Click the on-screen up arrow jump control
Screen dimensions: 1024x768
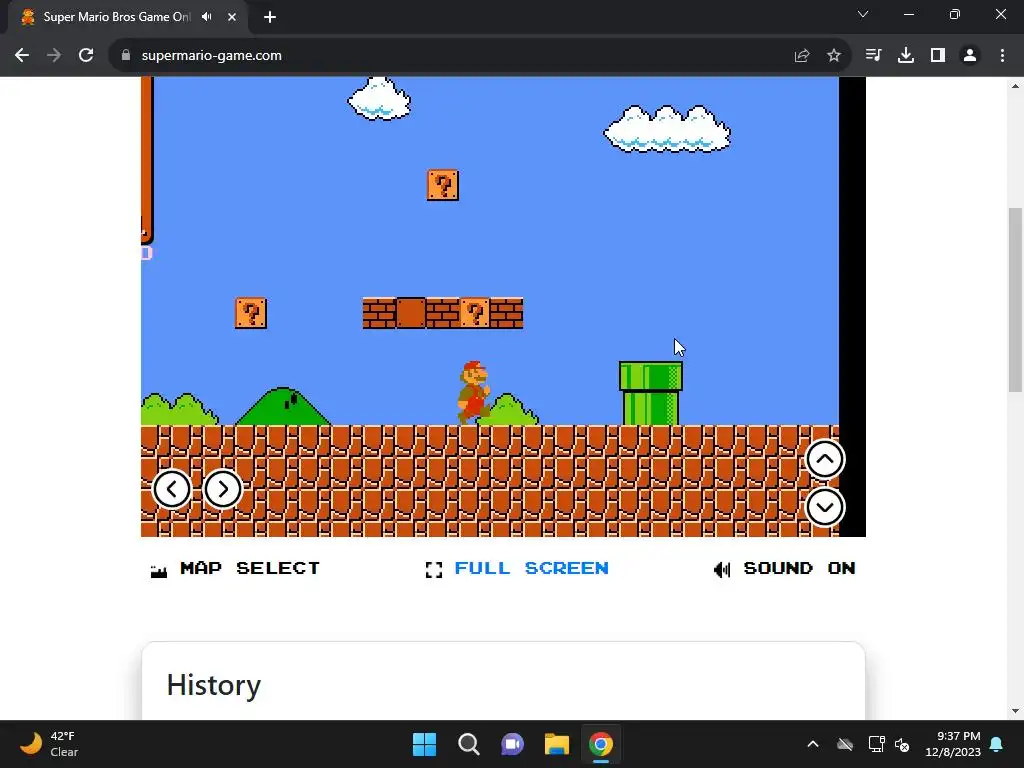pyautogui.click(x=825, y=460)
